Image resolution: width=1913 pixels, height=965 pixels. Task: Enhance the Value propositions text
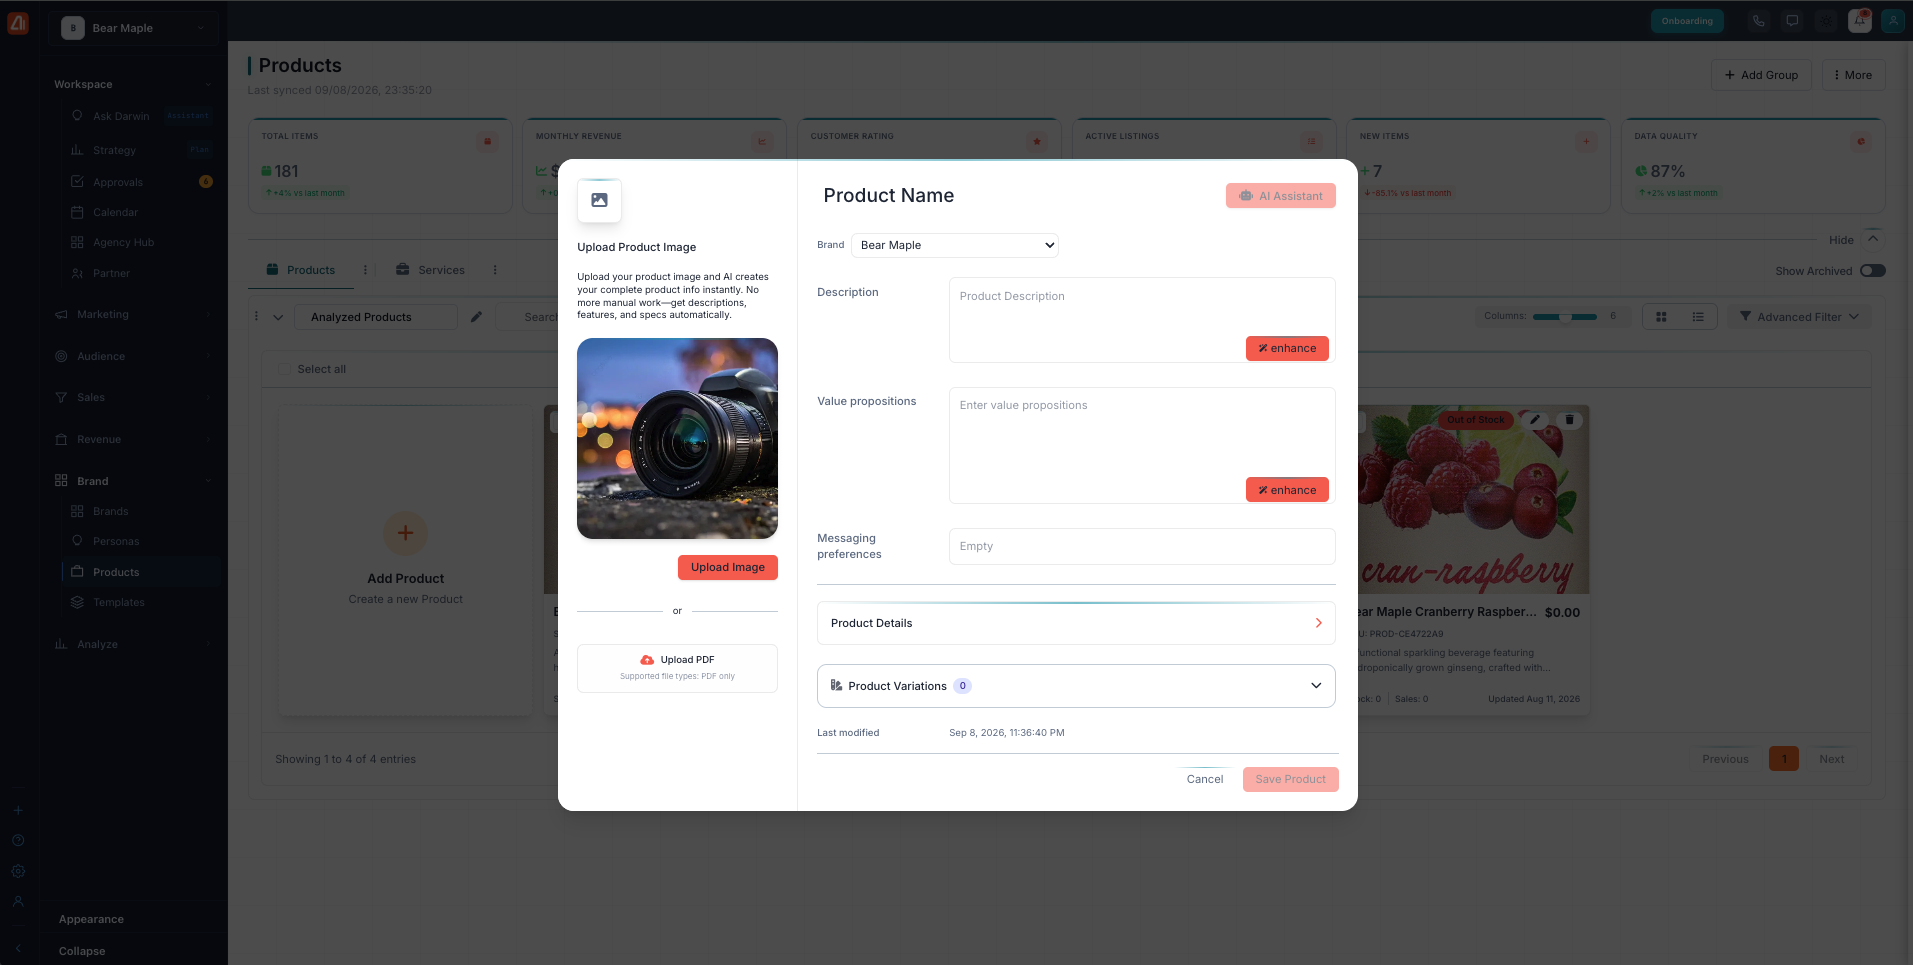pos(1287,490)
